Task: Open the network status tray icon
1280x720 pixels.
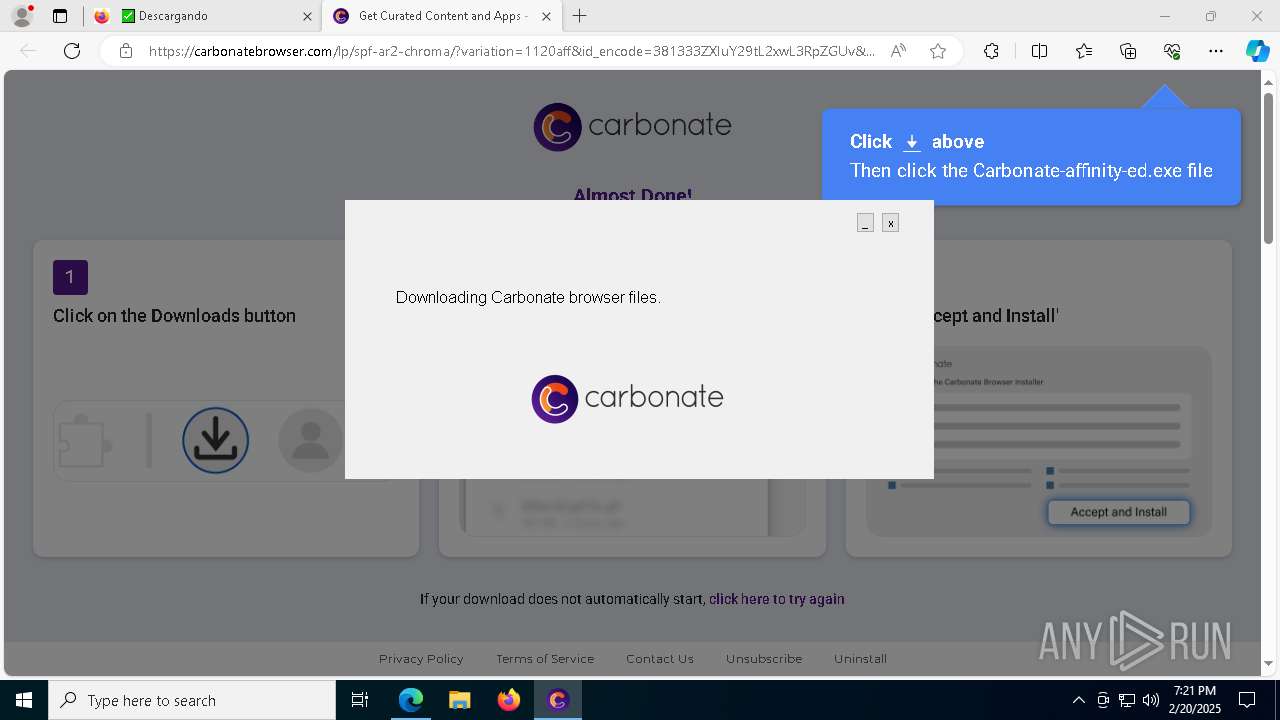Action: pos(1127,700)
